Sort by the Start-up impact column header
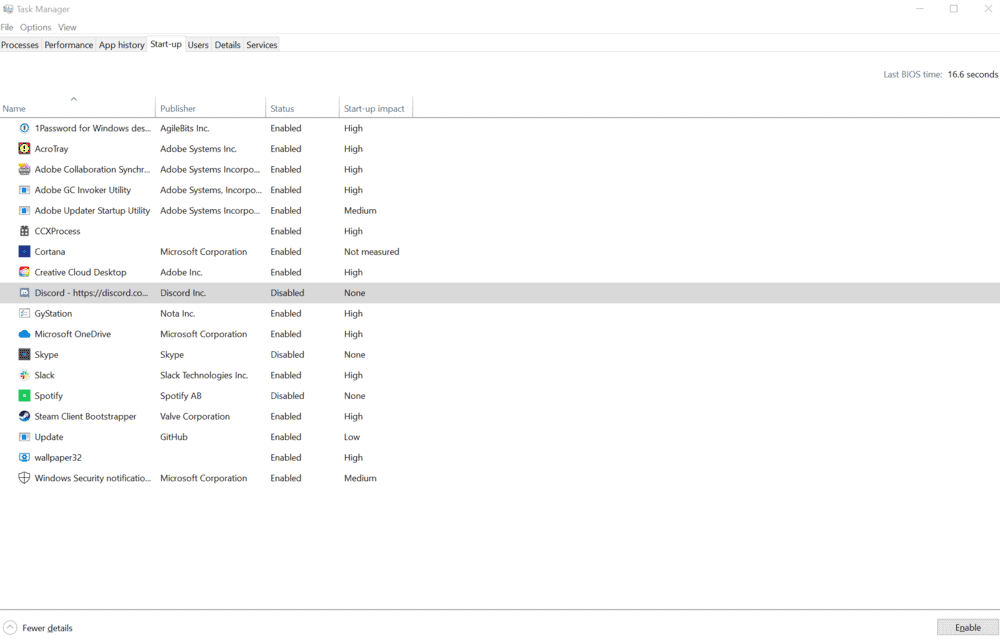The width and height of the screenshot is (1000, 639). click(376, 108)
